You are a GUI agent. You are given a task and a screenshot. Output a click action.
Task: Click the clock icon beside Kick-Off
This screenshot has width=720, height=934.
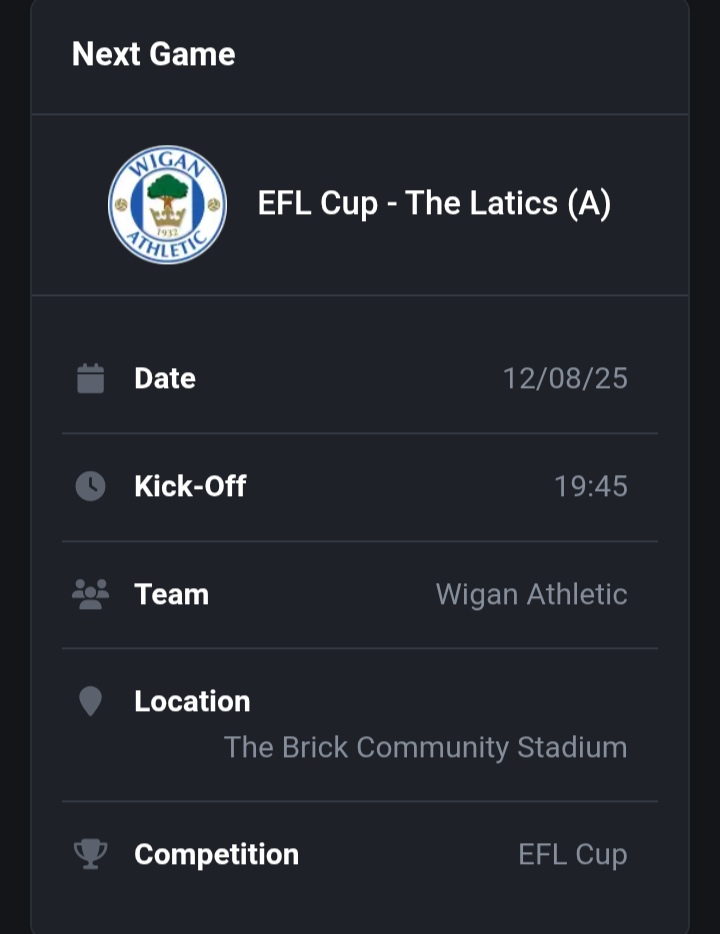[x=91, y=486]
